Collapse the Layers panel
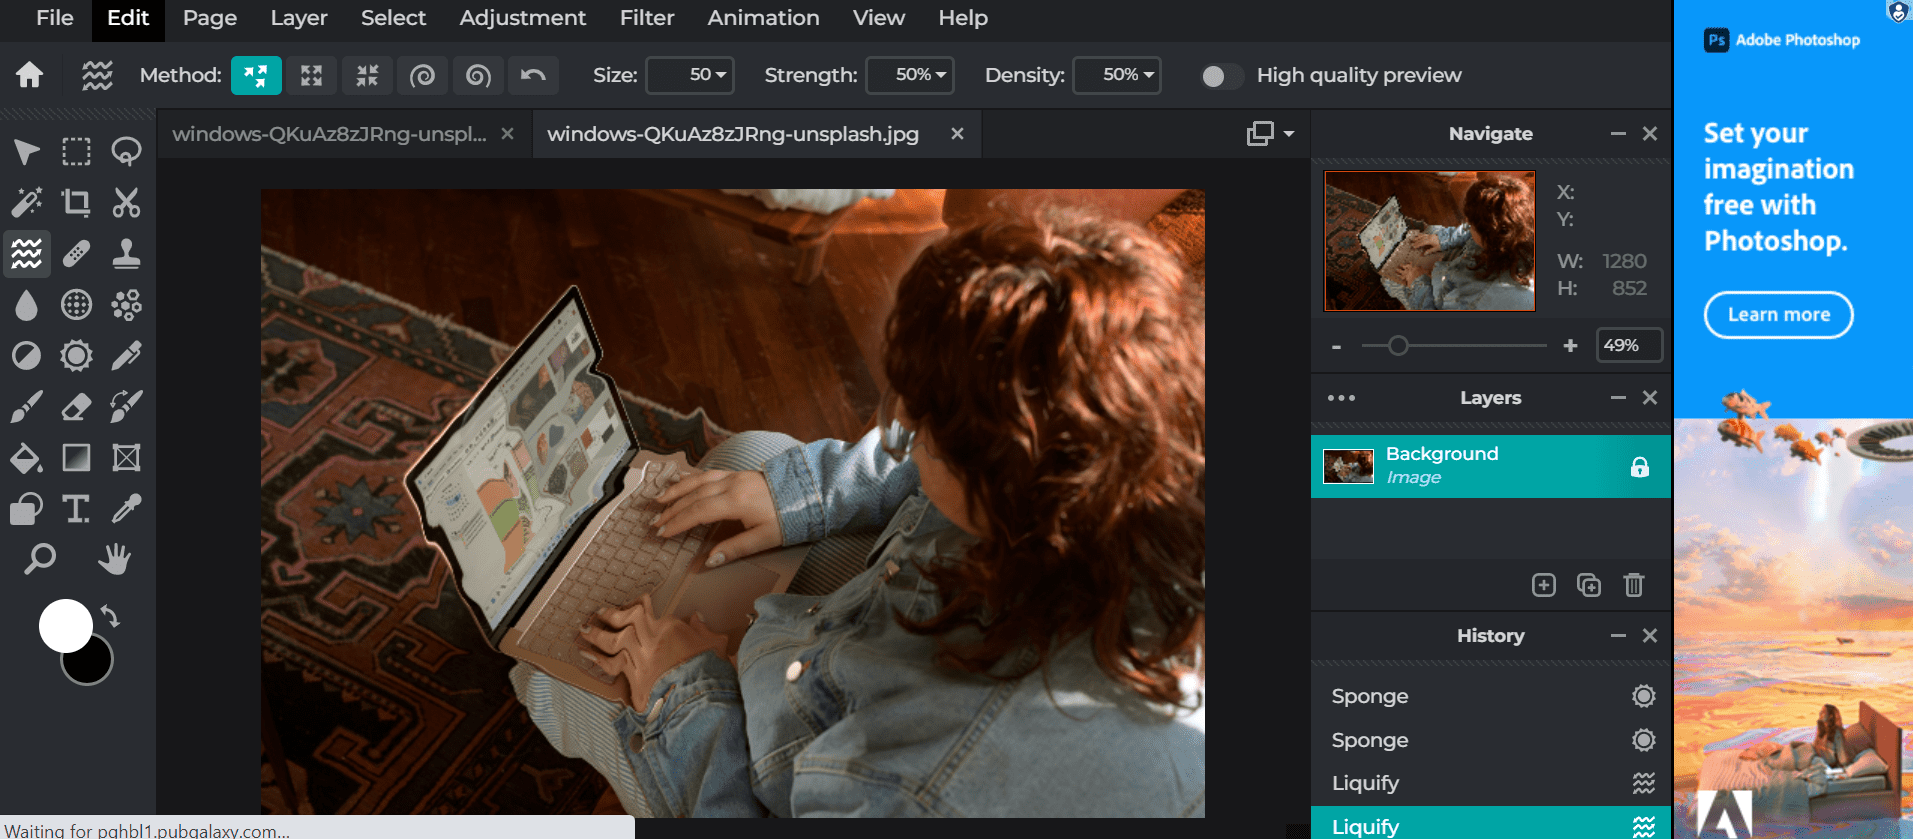 pos(1618,398)
